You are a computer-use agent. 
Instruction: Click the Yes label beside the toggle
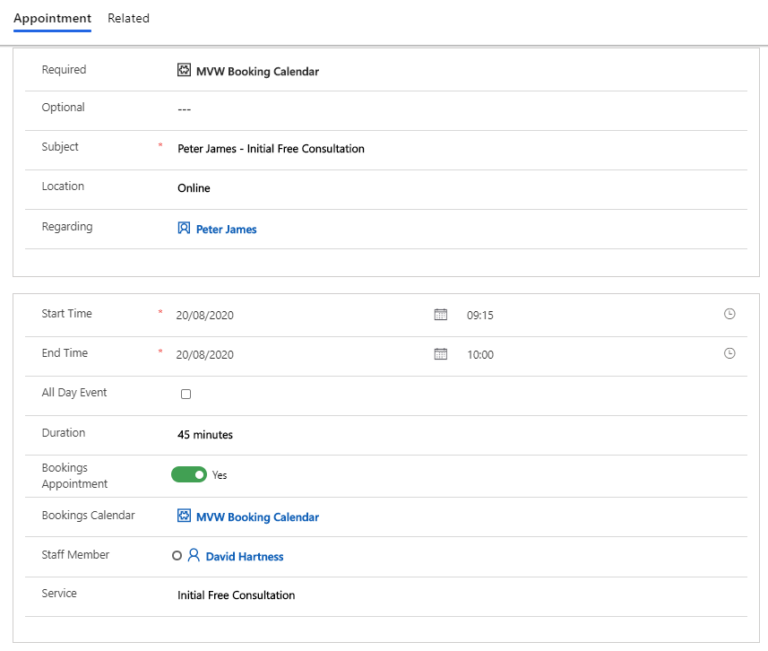click(x=219, y=475)
